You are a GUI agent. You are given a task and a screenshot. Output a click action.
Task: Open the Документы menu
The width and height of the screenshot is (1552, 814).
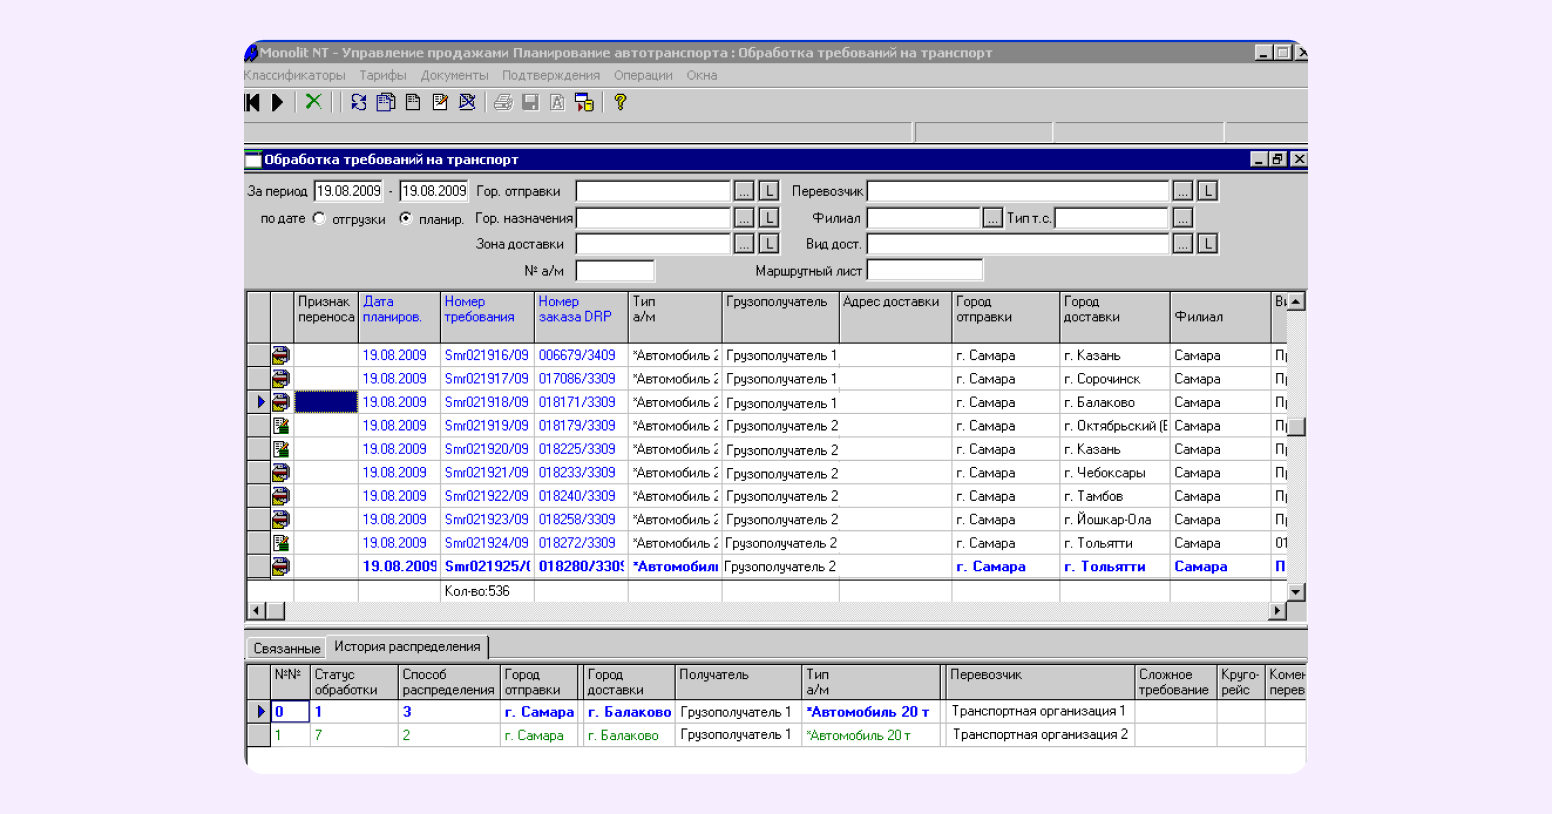click(455, 75)
